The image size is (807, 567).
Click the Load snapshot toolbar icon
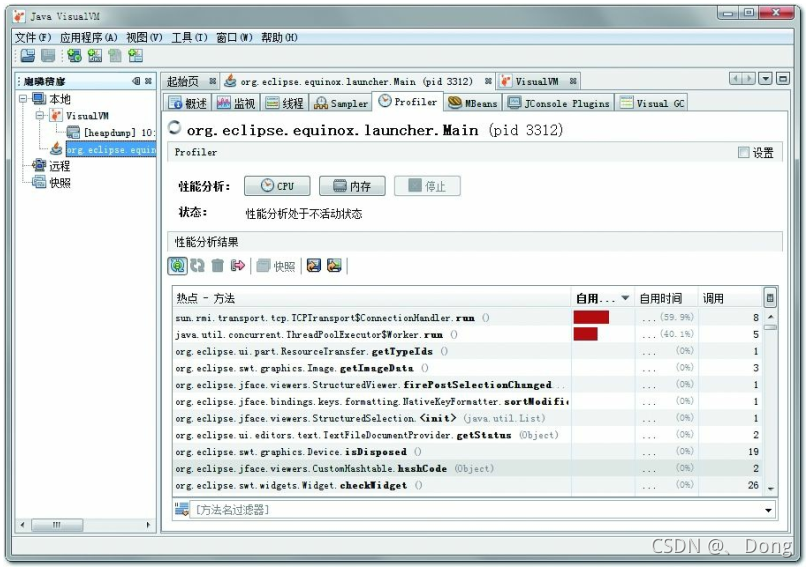point(28,56)
